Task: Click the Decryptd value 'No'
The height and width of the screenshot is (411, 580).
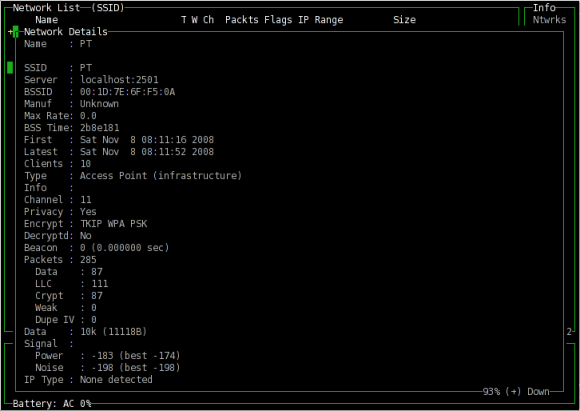Action: coord(85,236)
